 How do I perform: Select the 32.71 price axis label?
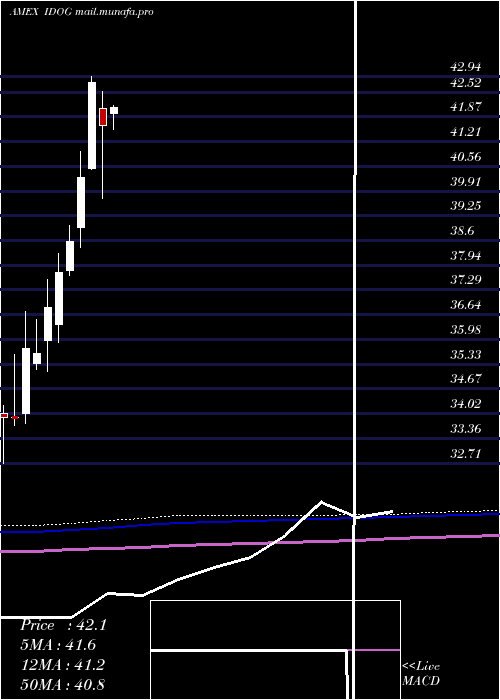tap(466, 454)
